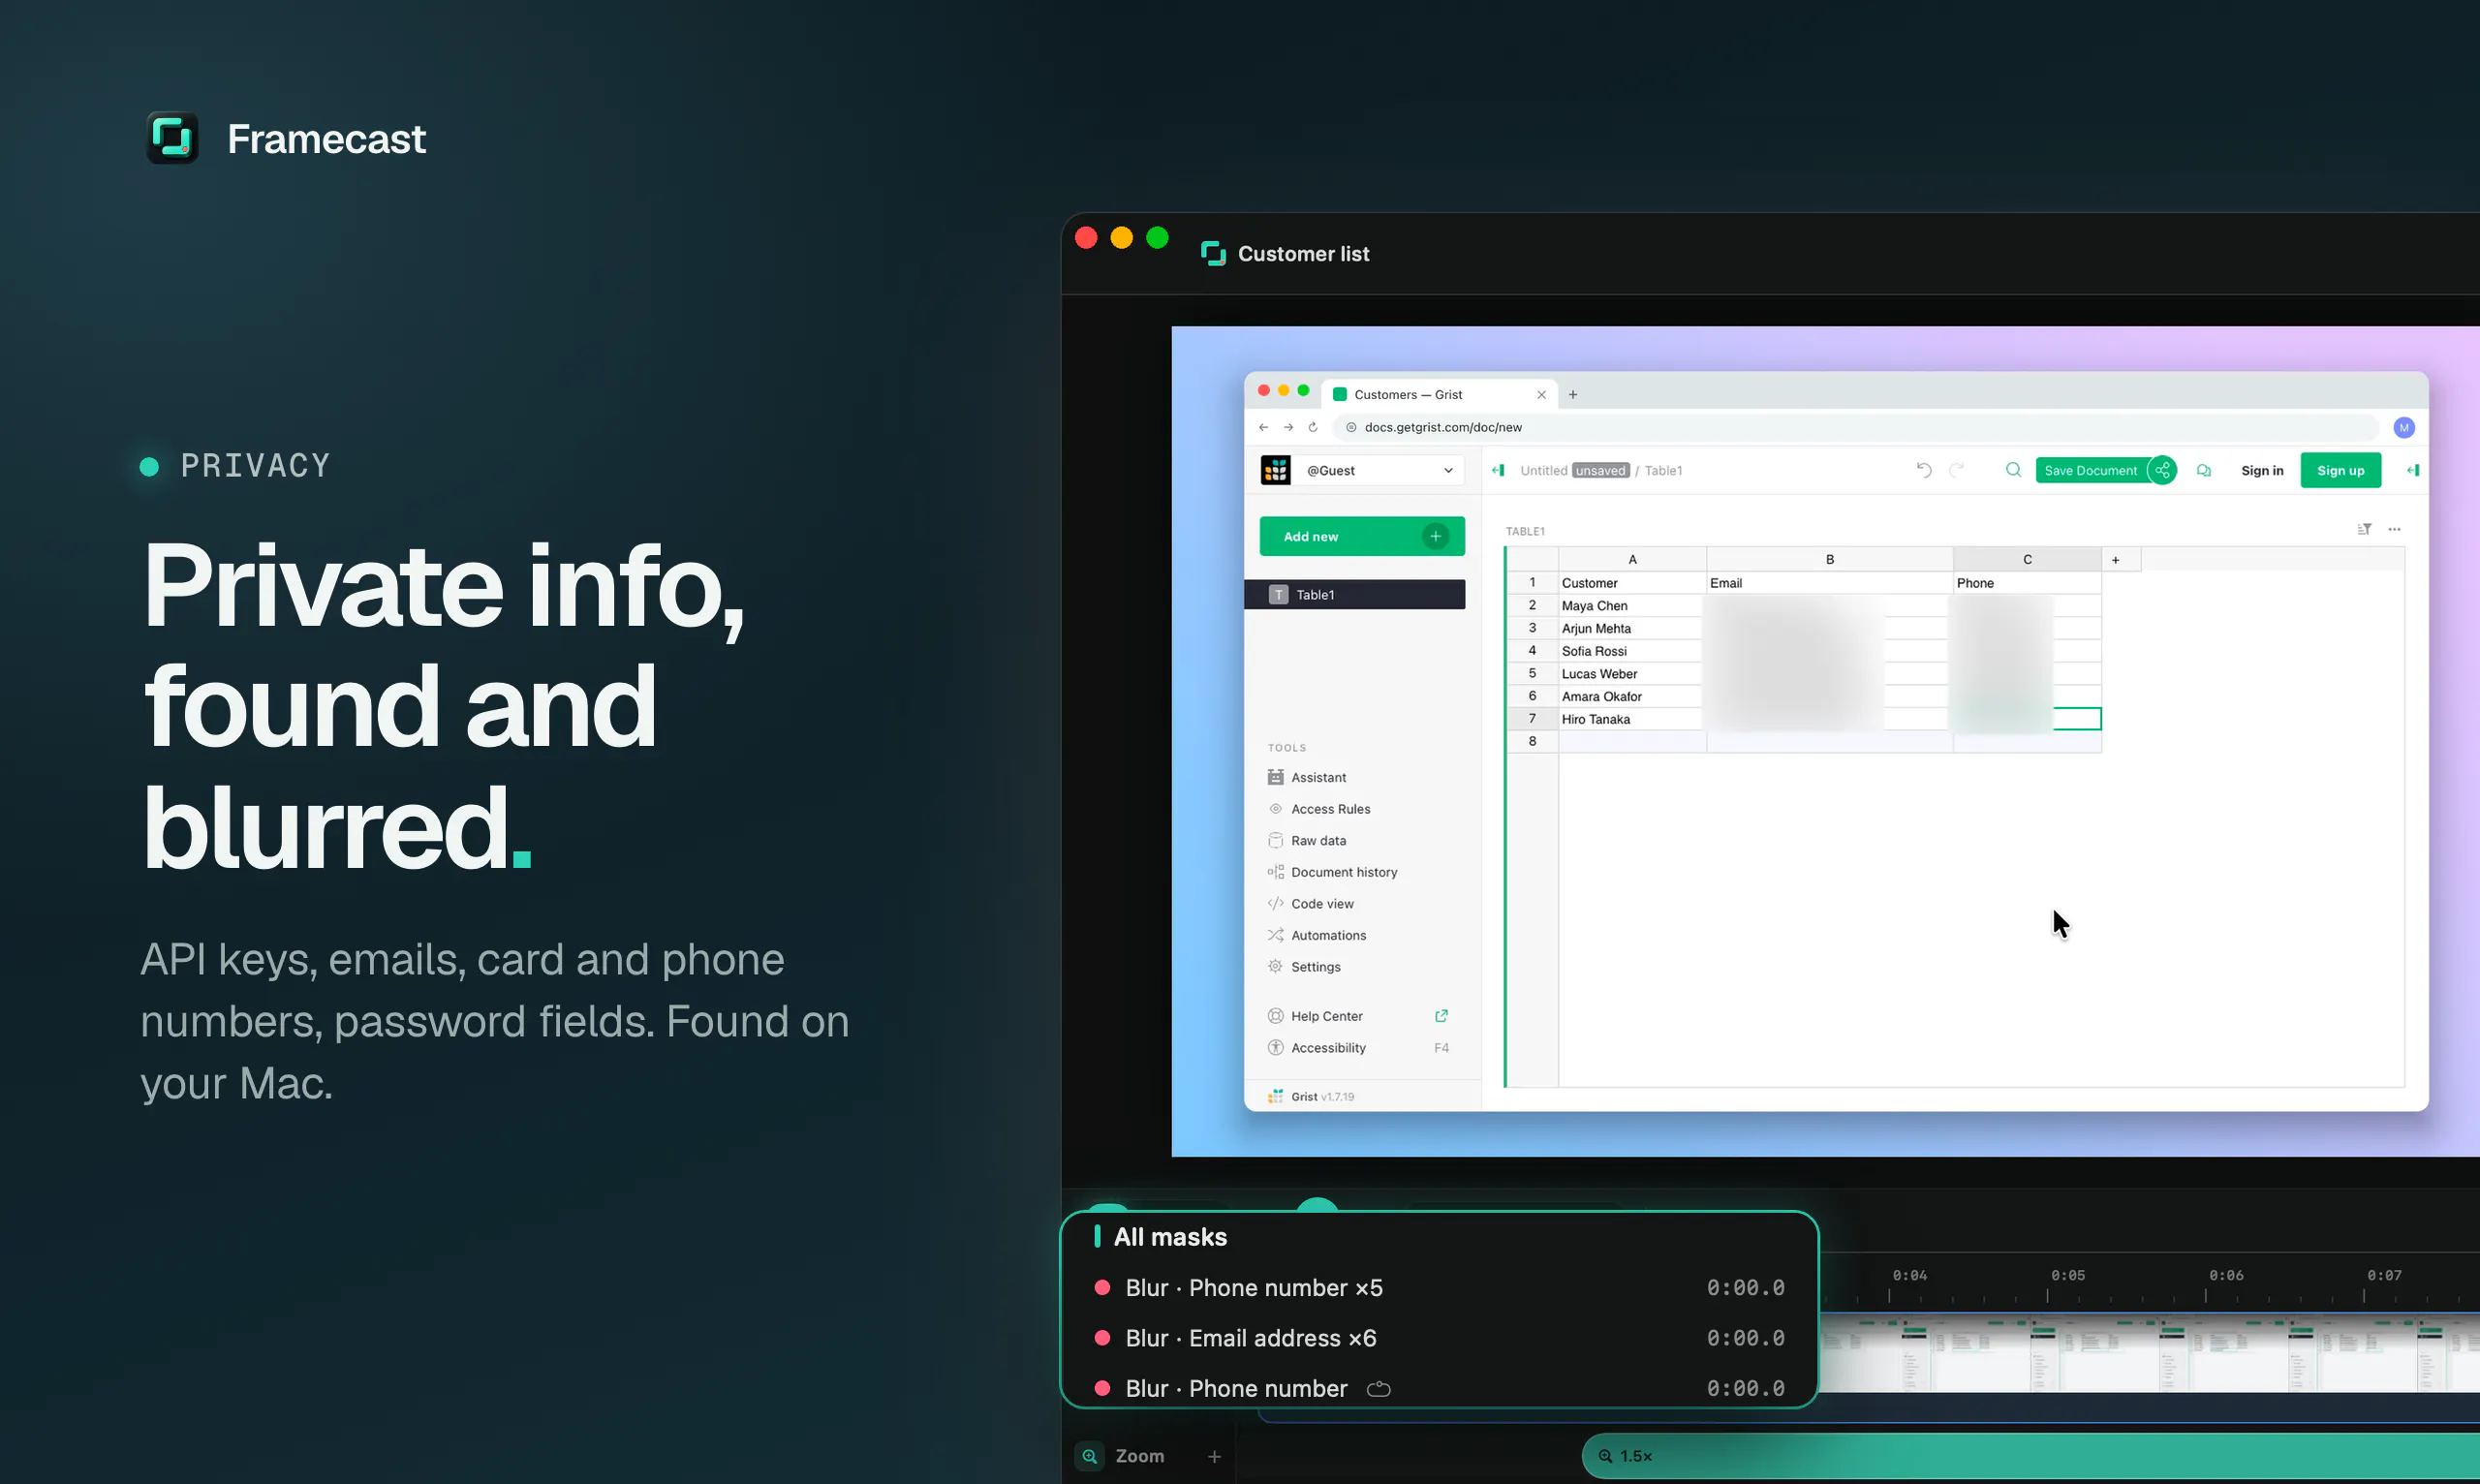Click the 0:05 timeline marker
Image resolution: width=2480 pixels, height=1484 pixels.
pyautogui.click(x=2067, y=1276)
